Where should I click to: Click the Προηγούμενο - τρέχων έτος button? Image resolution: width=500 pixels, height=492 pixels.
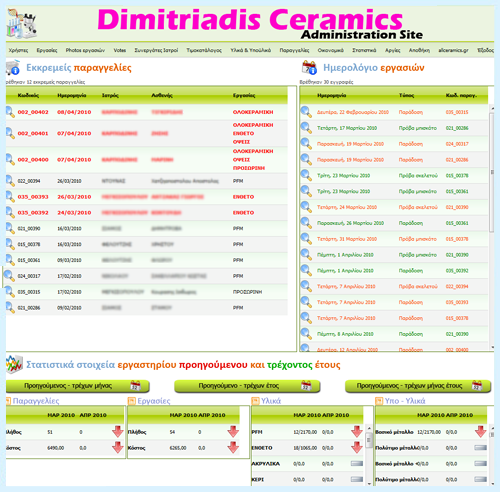point(247,386)
